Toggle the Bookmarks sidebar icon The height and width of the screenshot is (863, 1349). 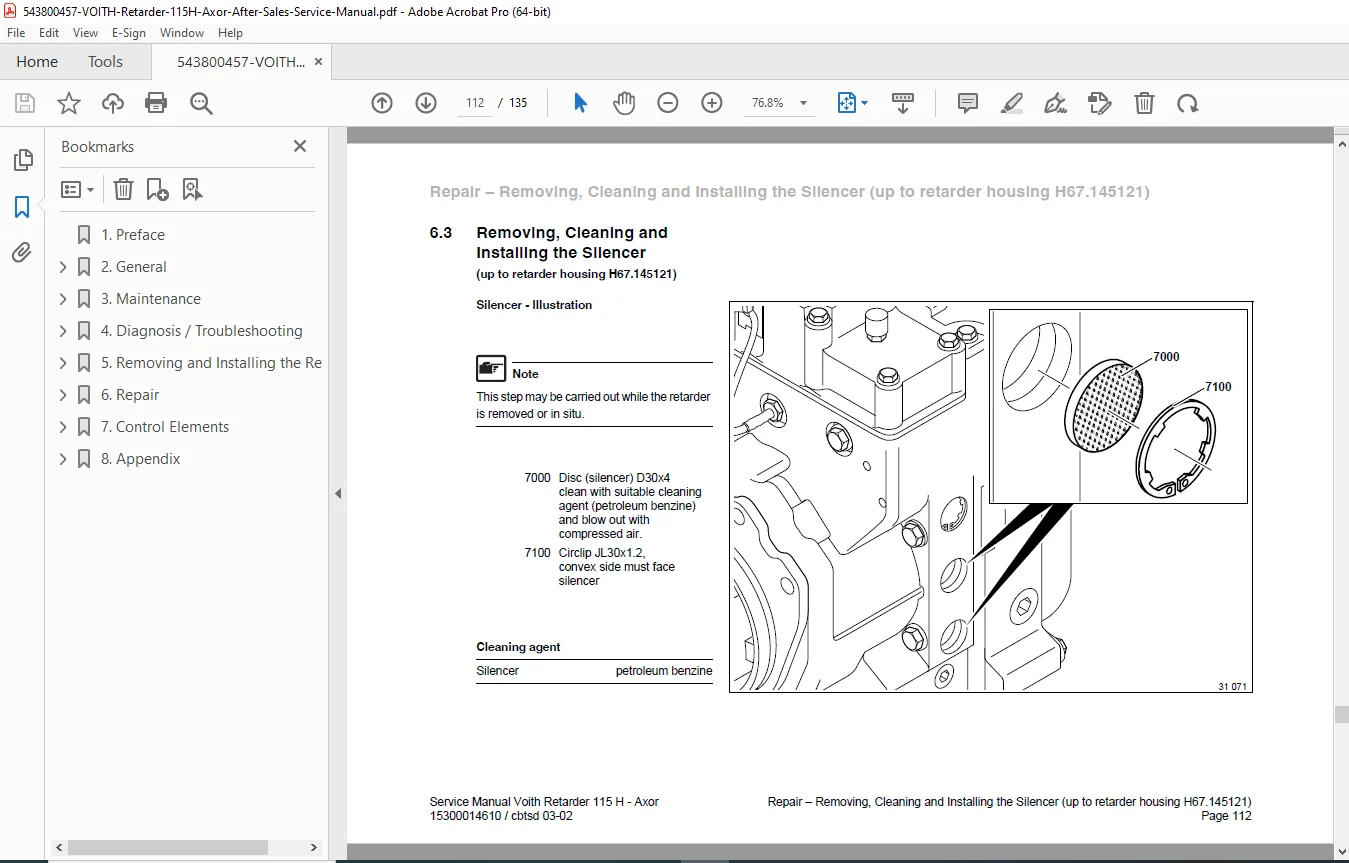(22, 207)
